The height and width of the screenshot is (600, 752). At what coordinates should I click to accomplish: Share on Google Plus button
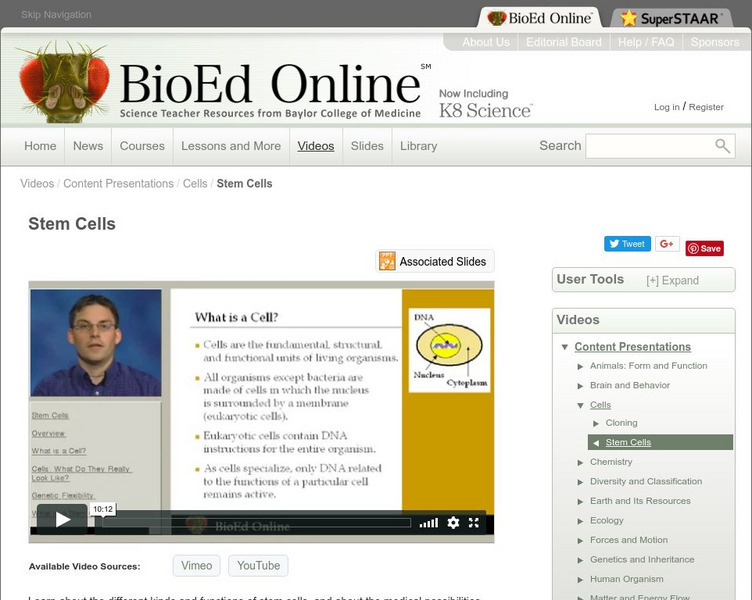pos(667,244)
